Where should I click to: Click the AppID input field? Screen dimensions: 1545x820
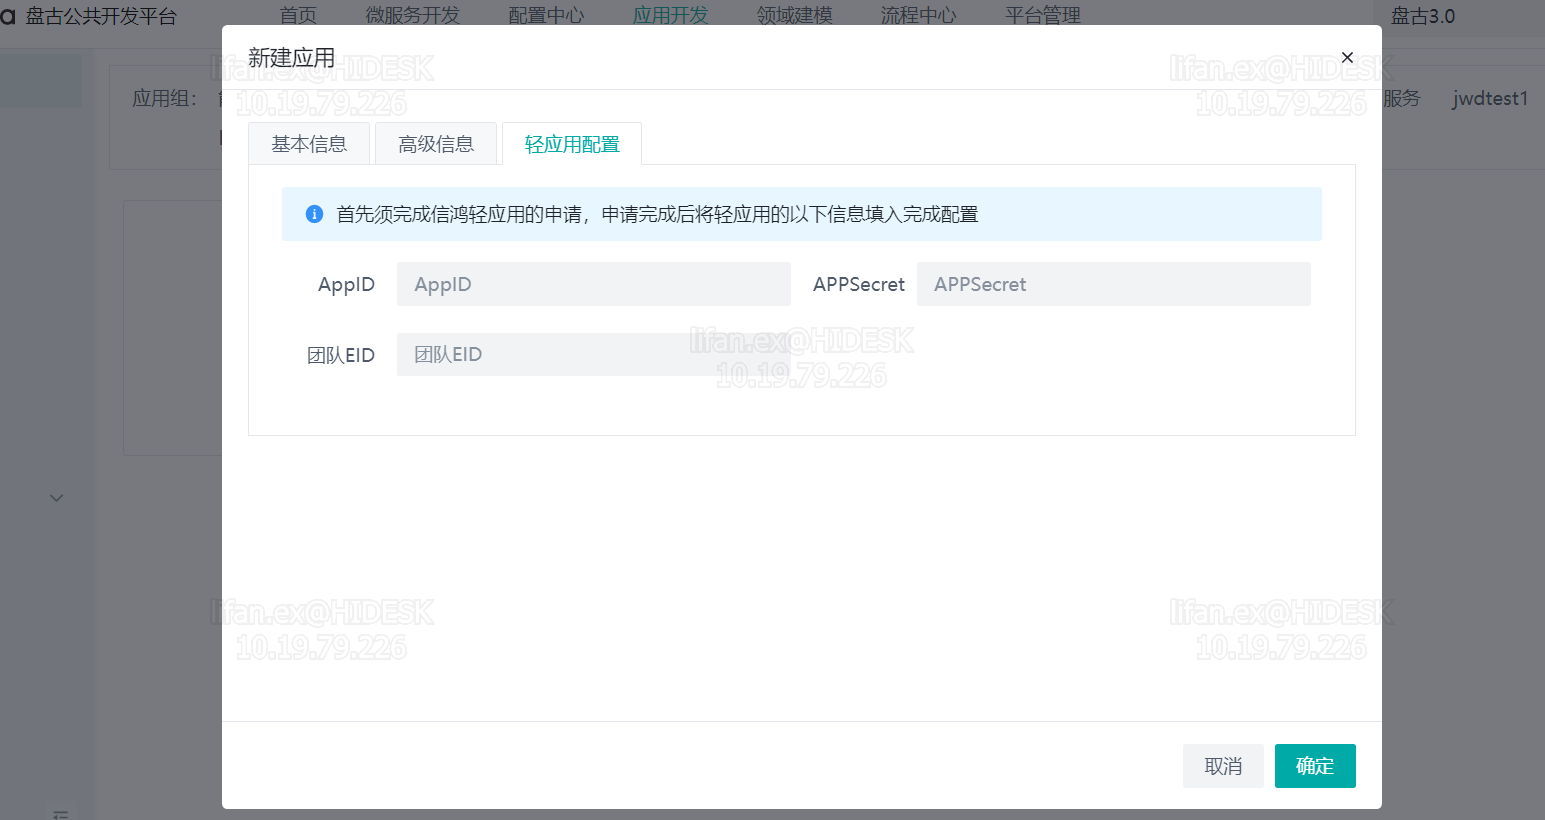tap(594, 284)
